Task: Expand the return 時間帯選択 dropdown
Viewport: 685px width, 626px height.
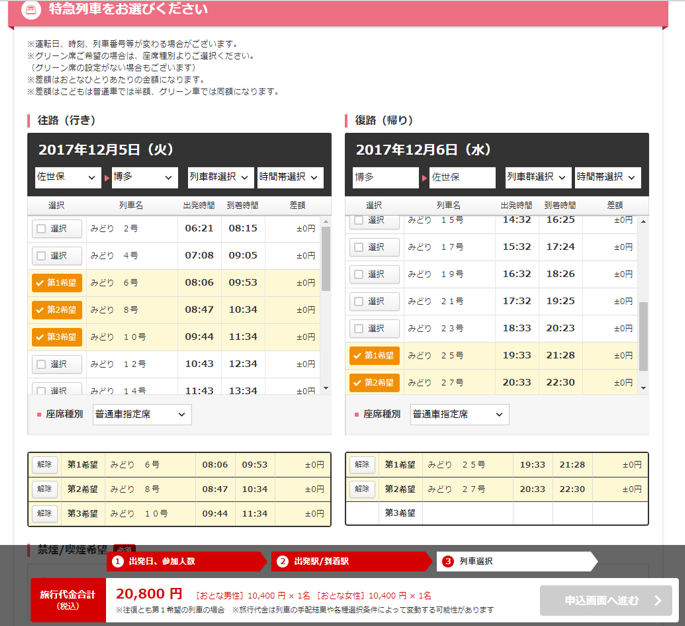Action: [x=608, y=177]
